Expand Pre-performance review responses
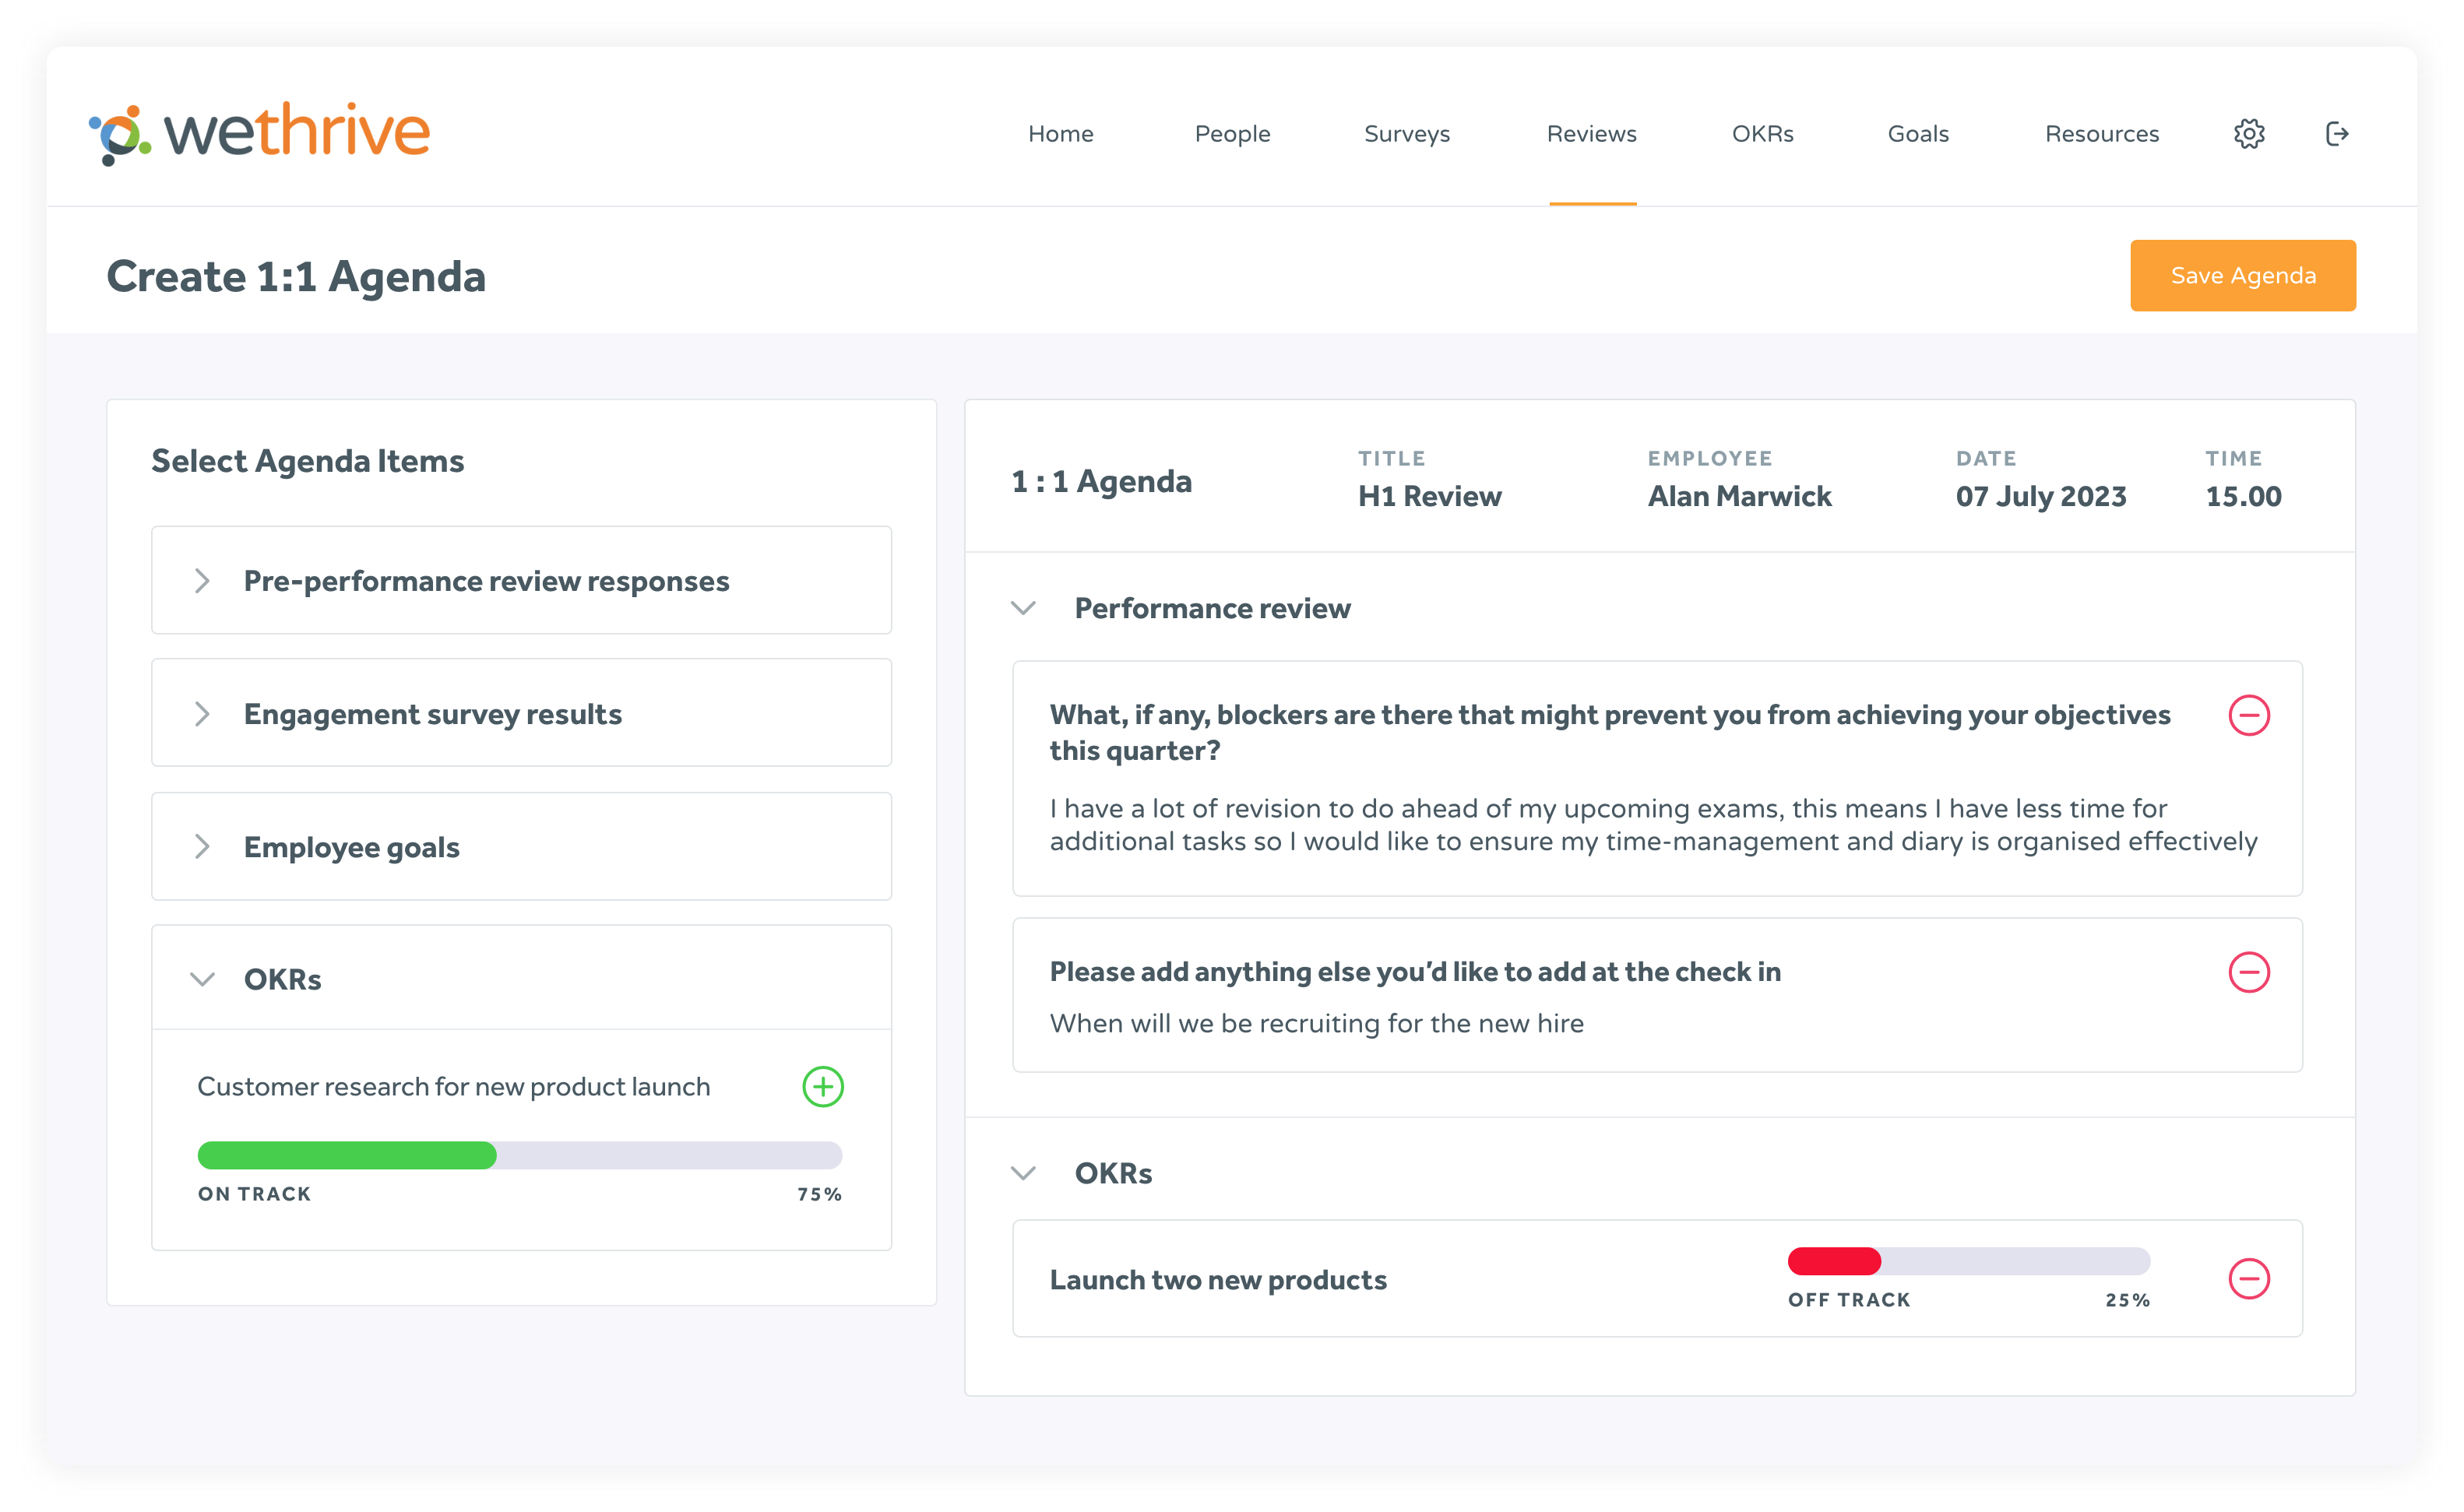 [x=204, y=580]
